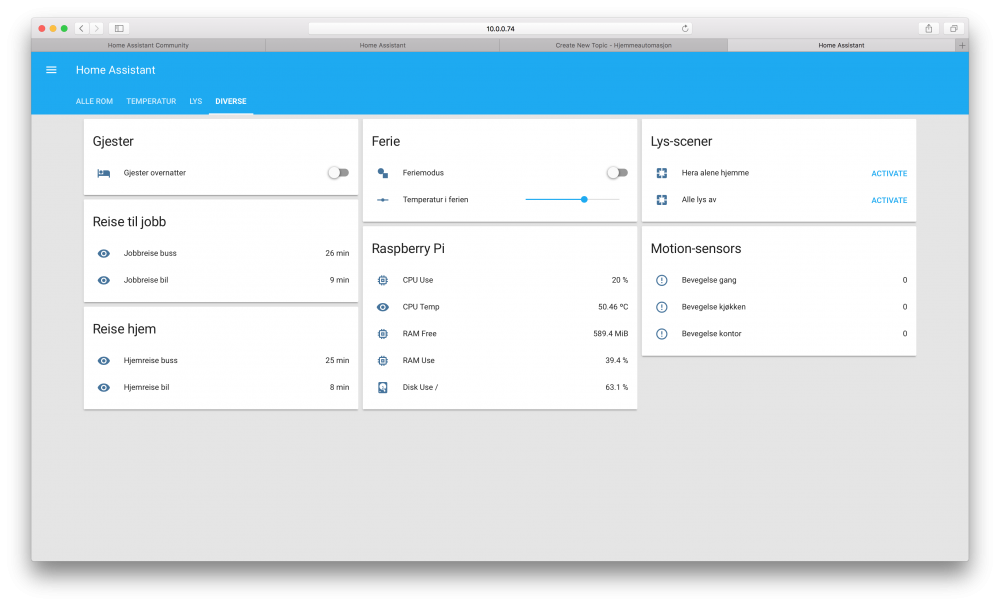Viewport: 1000px width, 606px height.
Task: Open the ALLE ROM tab
Action: click(94, 101)
